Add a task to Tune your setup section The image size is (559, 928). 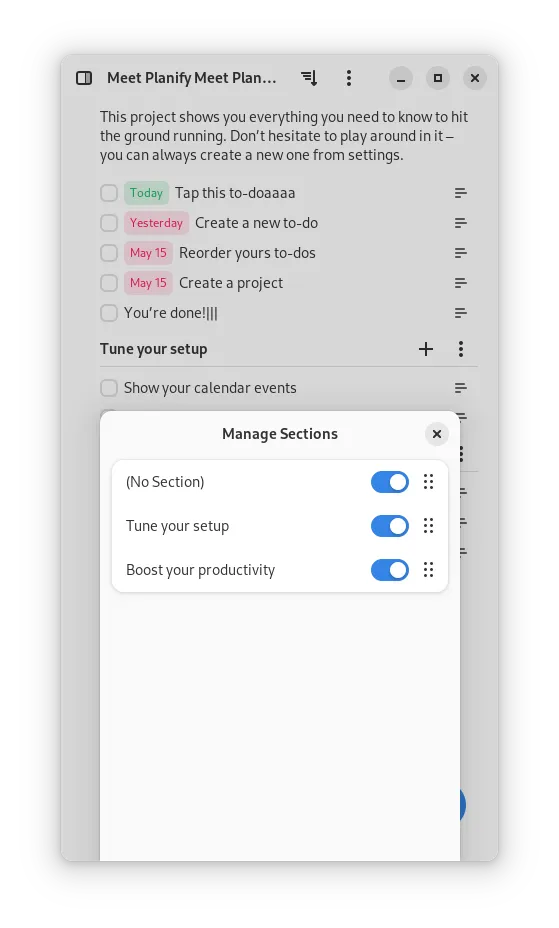(426, 349)
